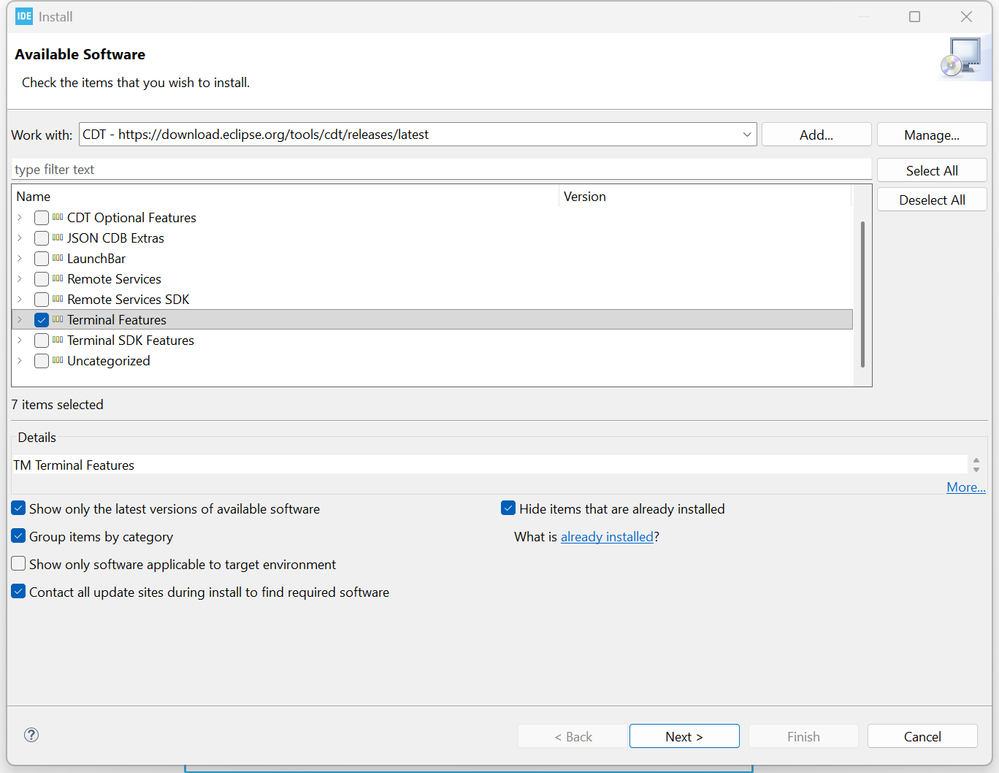Expand the Terminal SDK Features category
The height and width of the screenshot is (773, 999).
tap(19, 341)
